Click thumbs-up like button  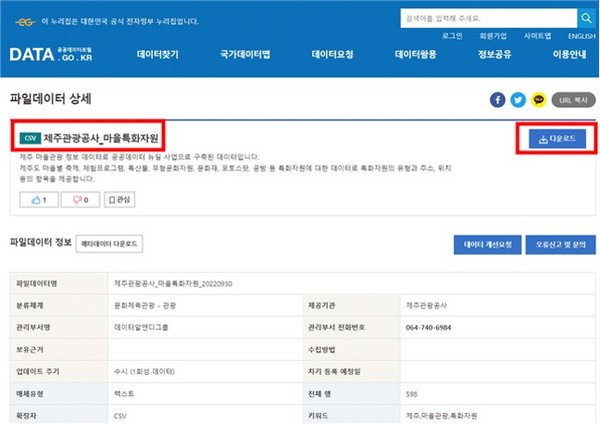pos(40,199)
